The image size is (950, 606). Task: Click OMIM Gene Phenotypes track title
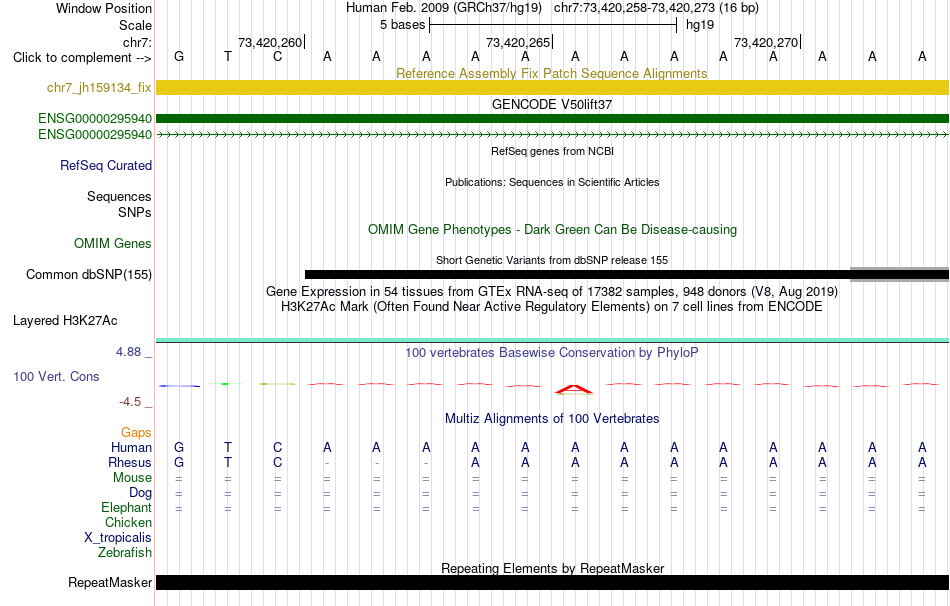552,230
